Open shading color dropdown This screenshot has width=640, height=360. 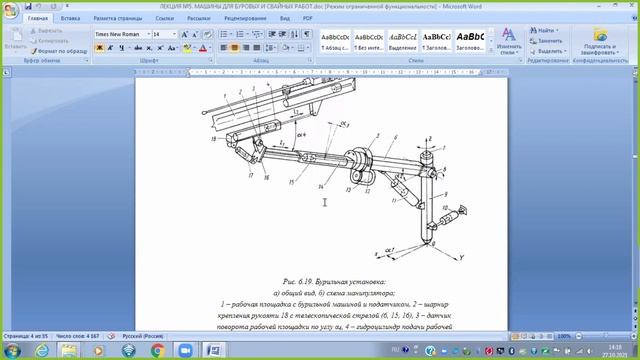pos(293,48)
